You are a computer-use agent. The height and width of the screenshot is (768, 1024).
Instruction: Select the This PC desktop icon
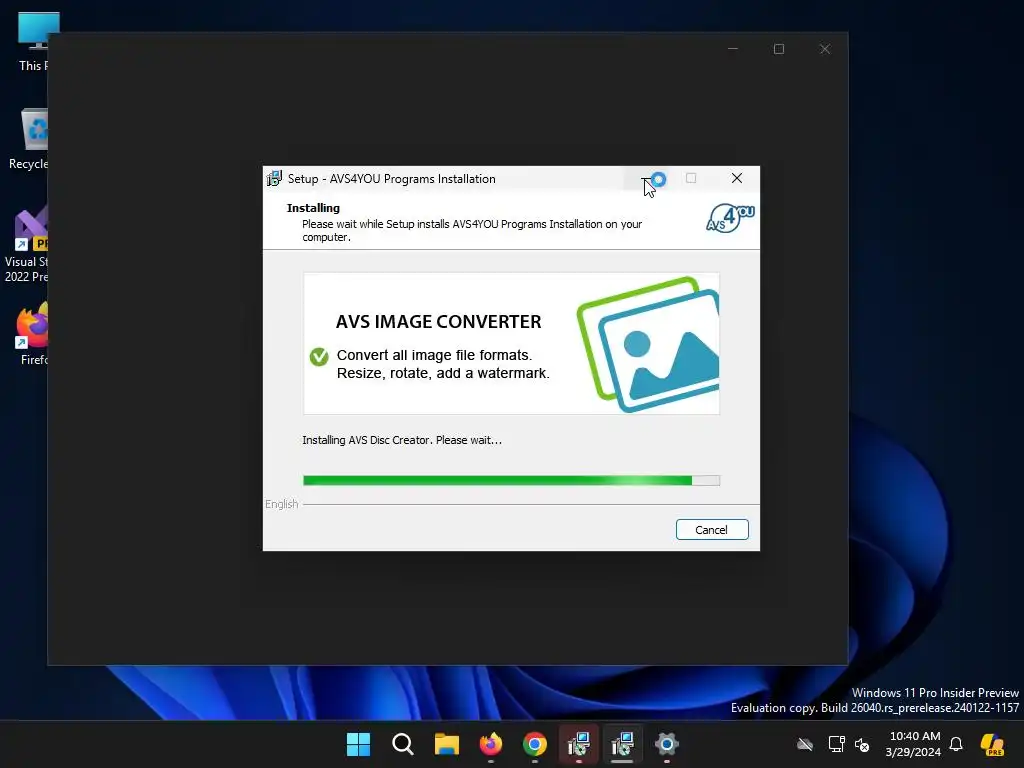[33, 41]
